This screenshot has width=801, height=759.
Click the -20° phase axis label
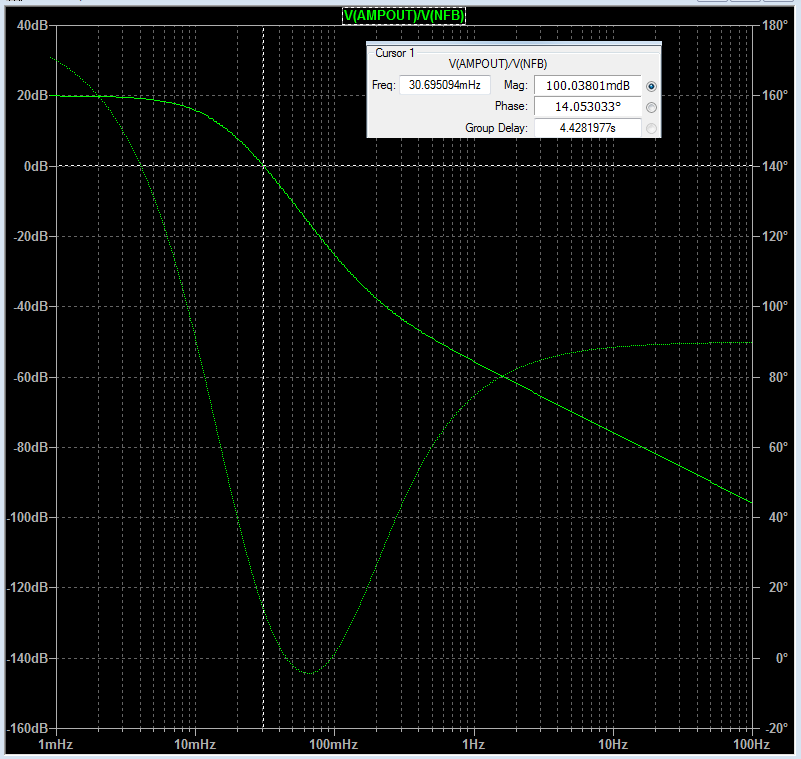click(x=776, y=728)
